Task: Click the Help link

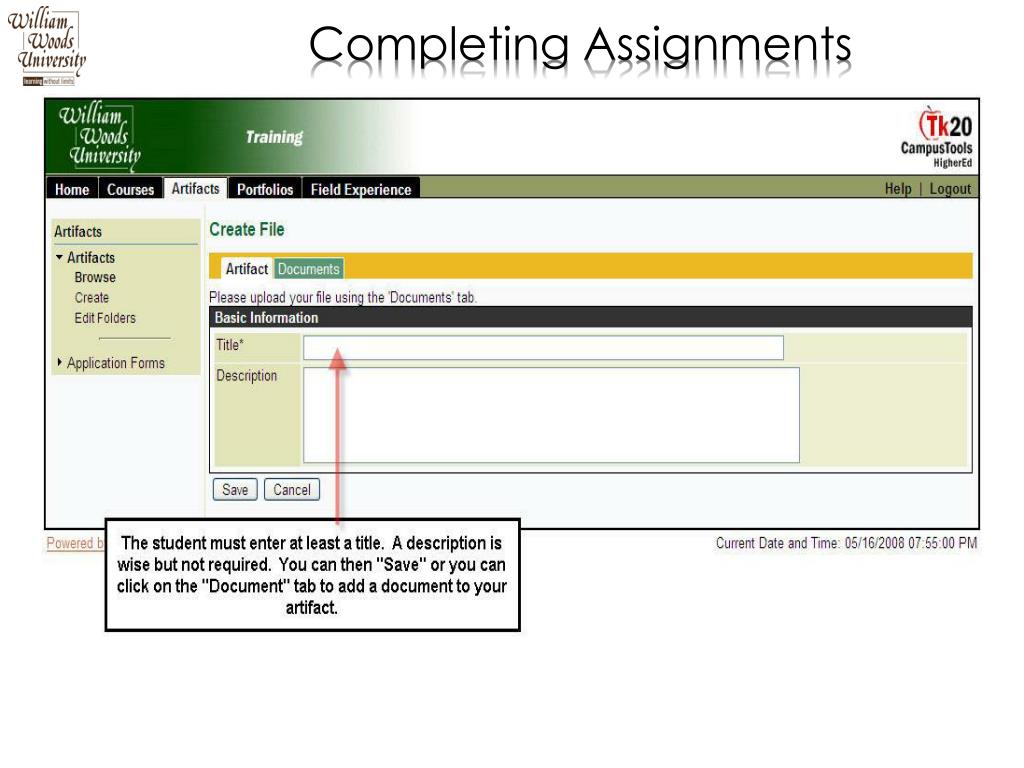Action: tap(898, 189)
